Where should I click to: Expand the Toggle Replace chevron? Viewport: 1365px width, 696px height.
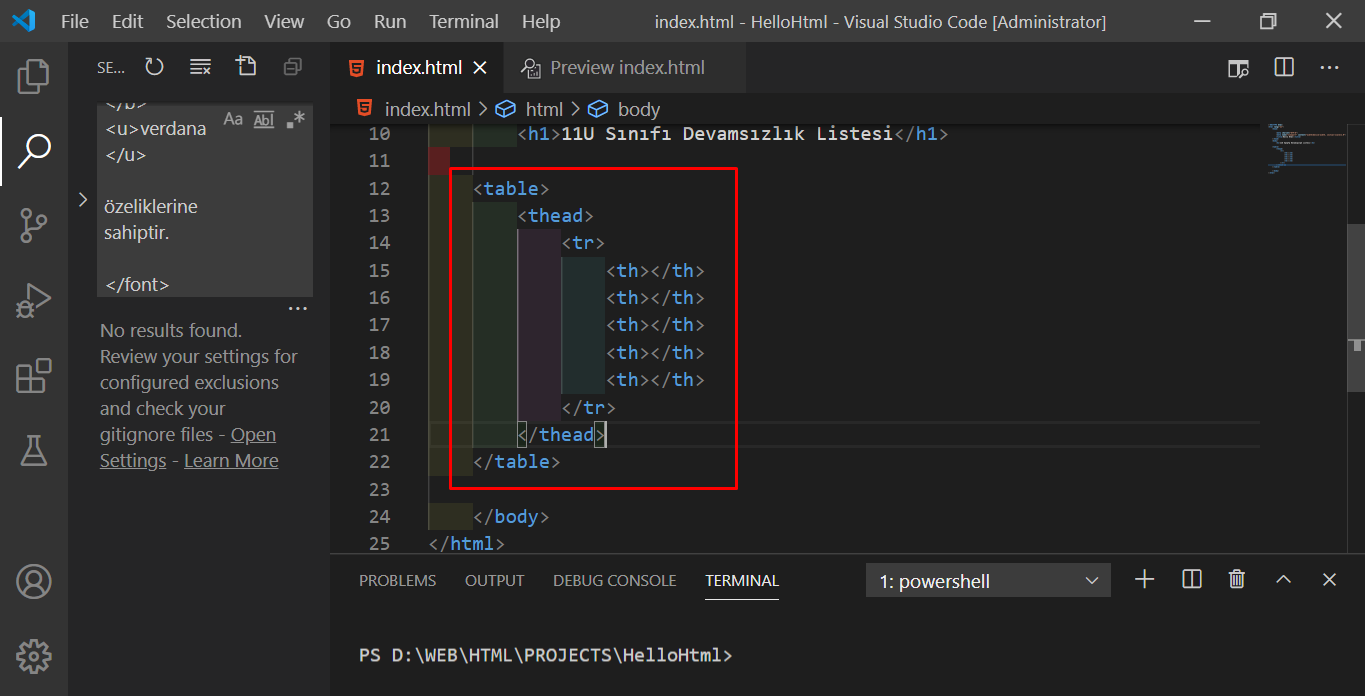[x=83, y=200]
